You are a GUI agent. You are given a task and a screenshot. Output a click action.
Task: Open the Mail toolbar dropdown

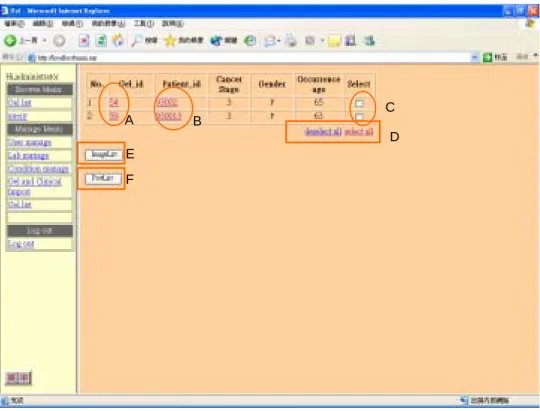coord(279,41)
